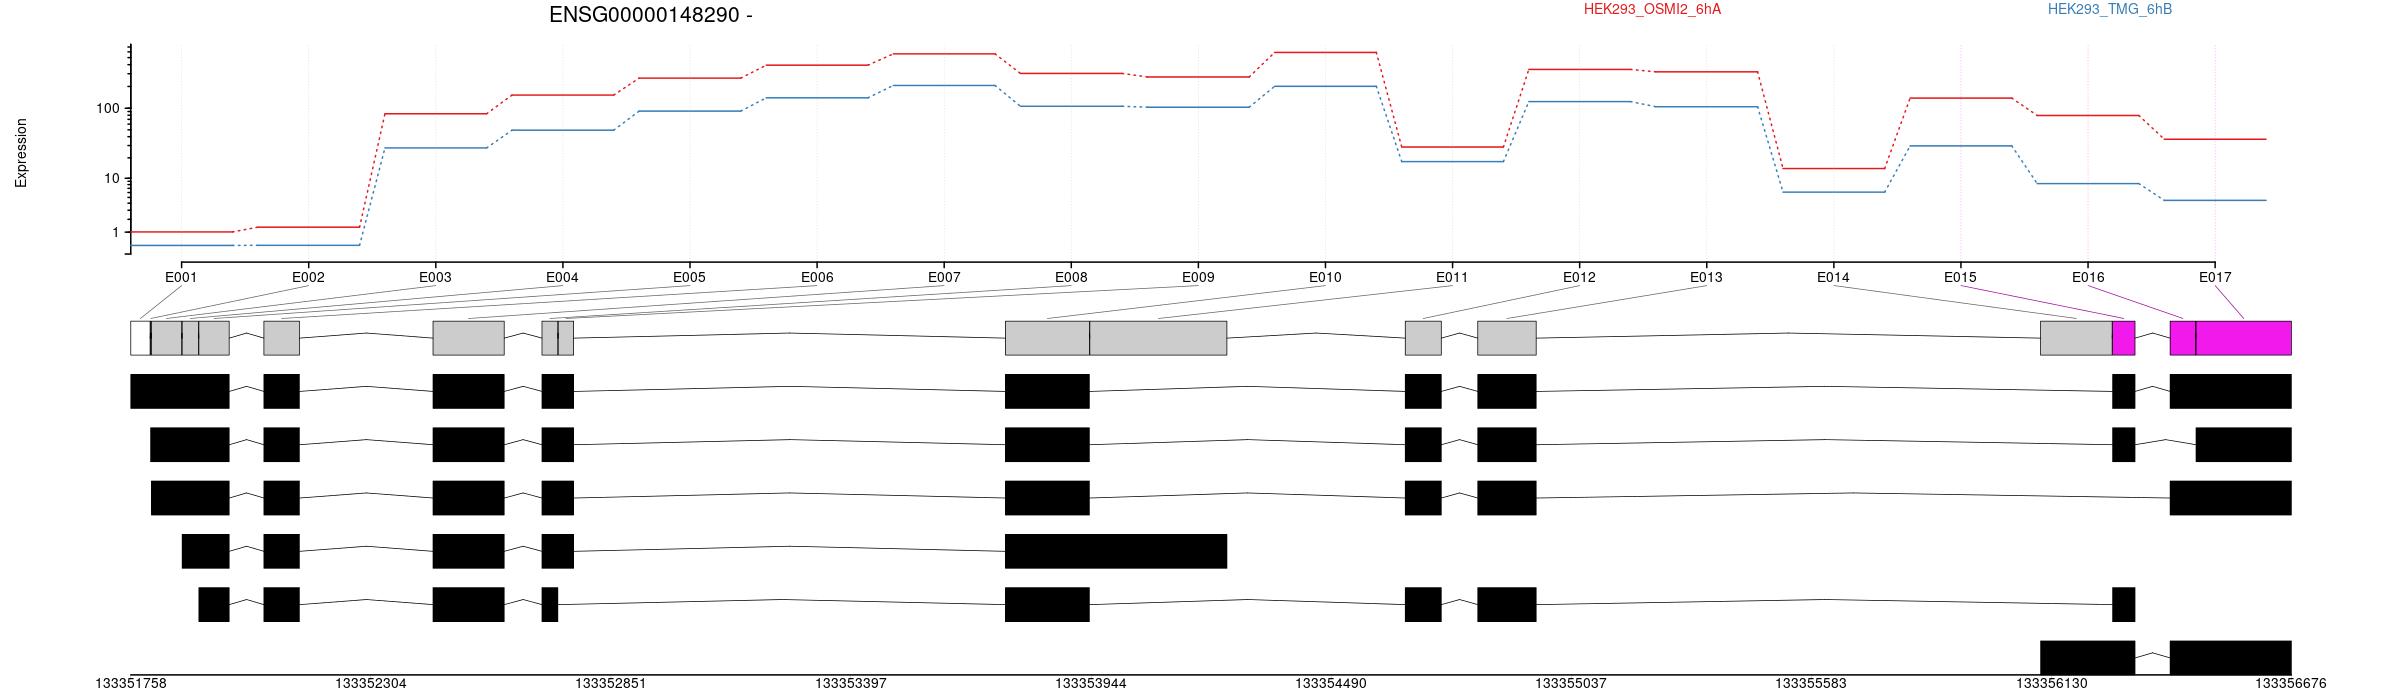2400x700 pixels.
Task: Click exon label E005
Action: click(689, 277)
